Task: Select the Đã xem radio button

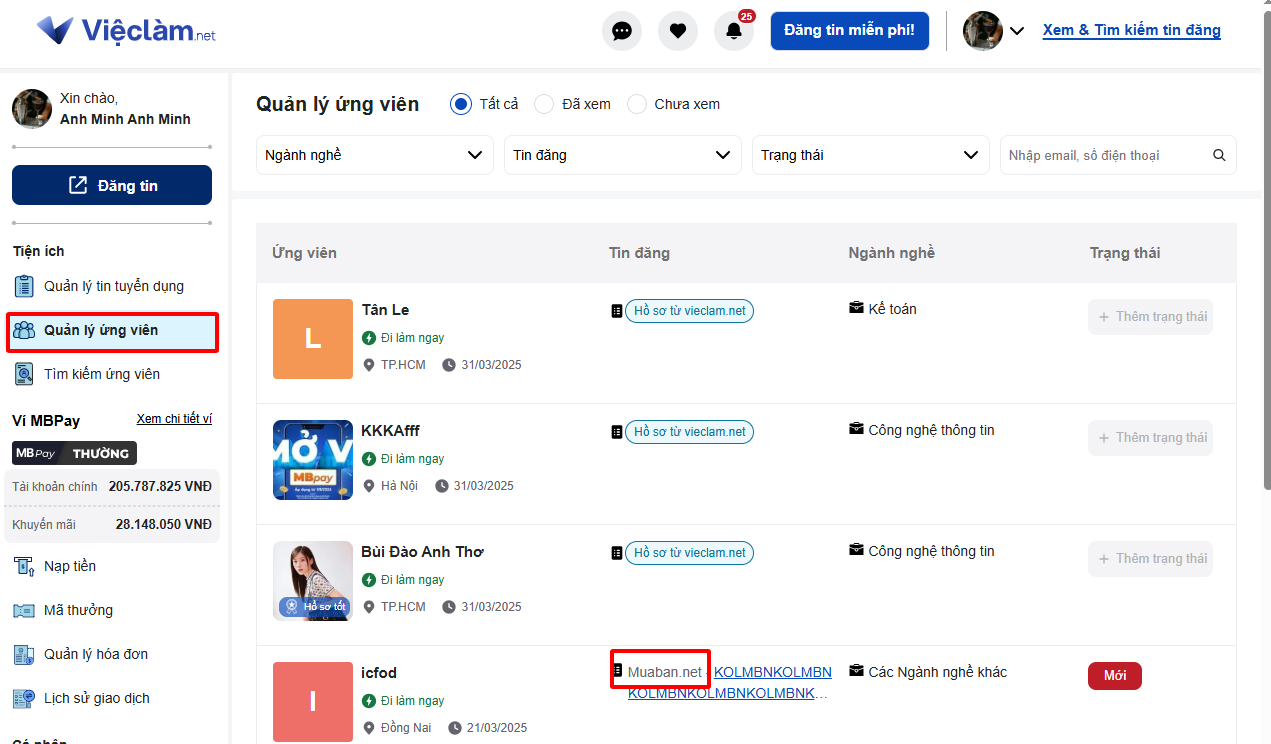Action: [544, 104]
